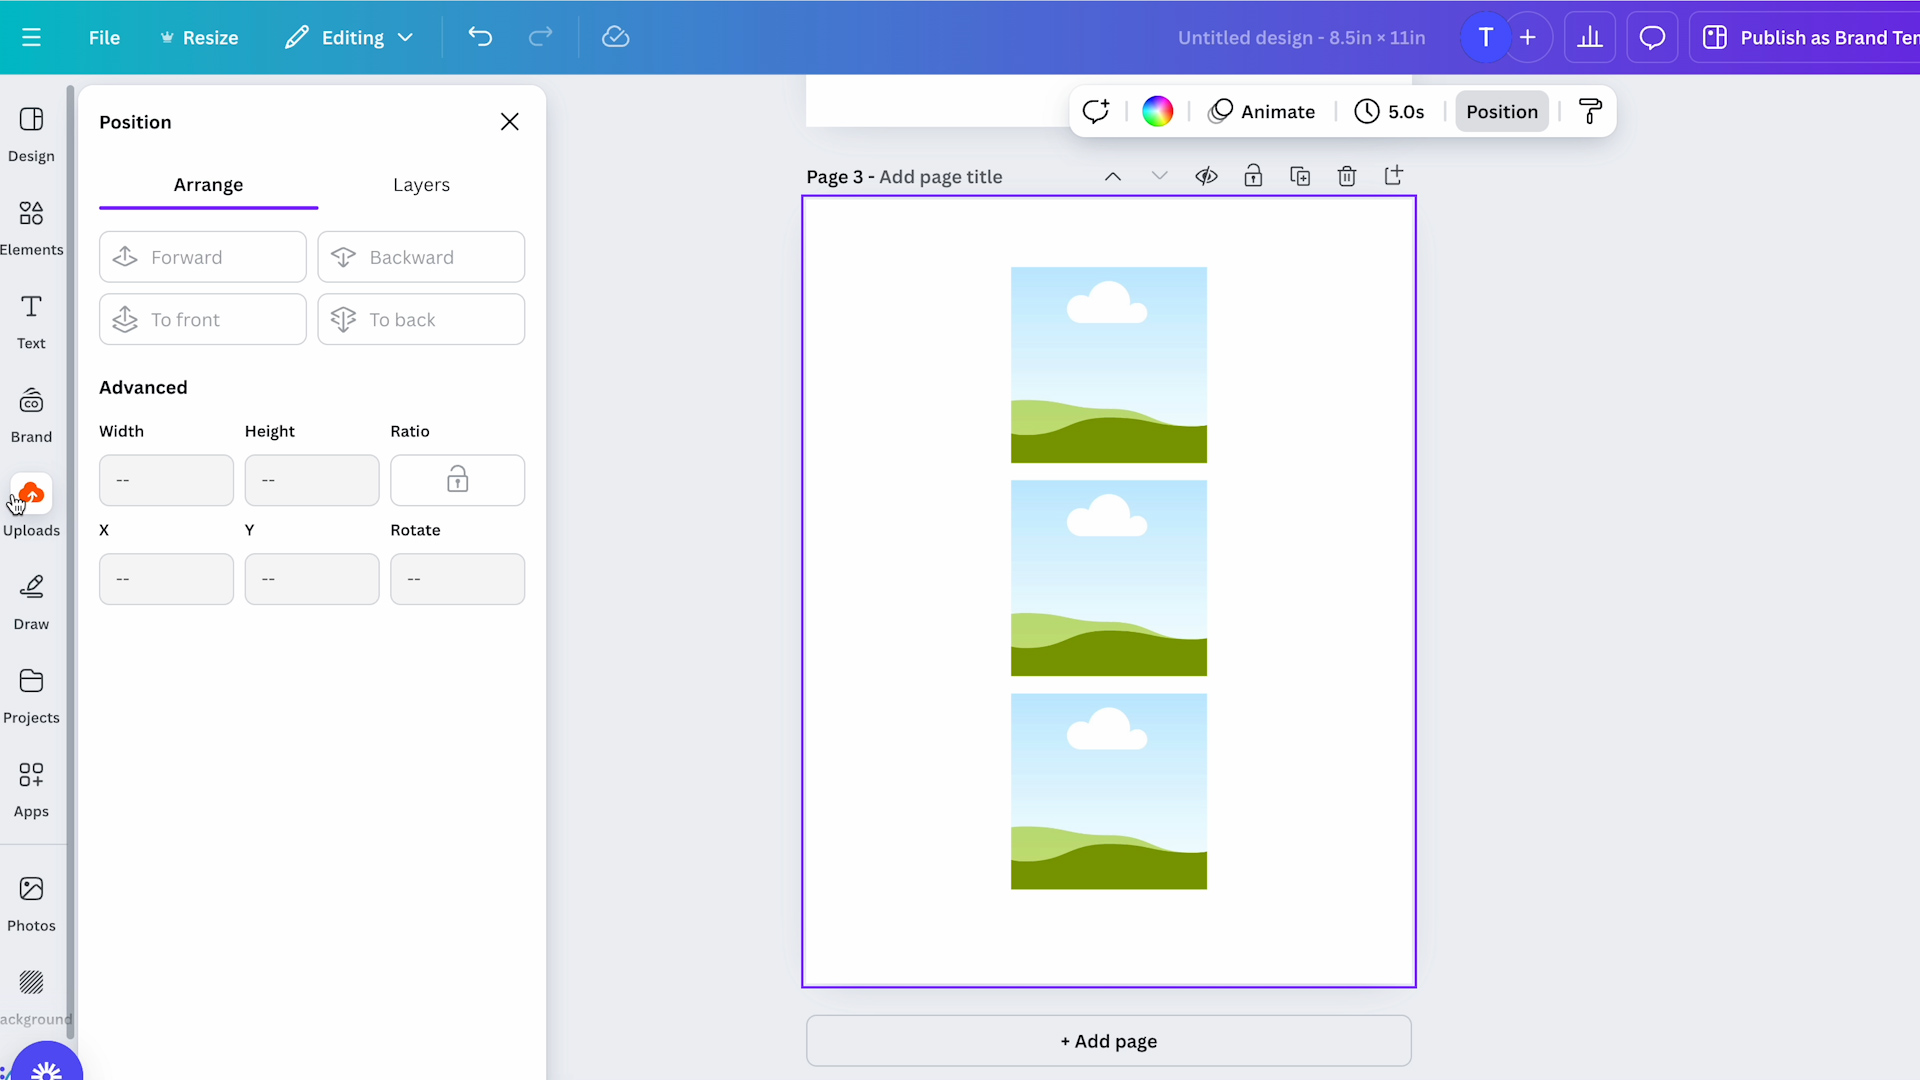Open the comments speech bubble
1920x1080 pixels.
click(1652, 37)
